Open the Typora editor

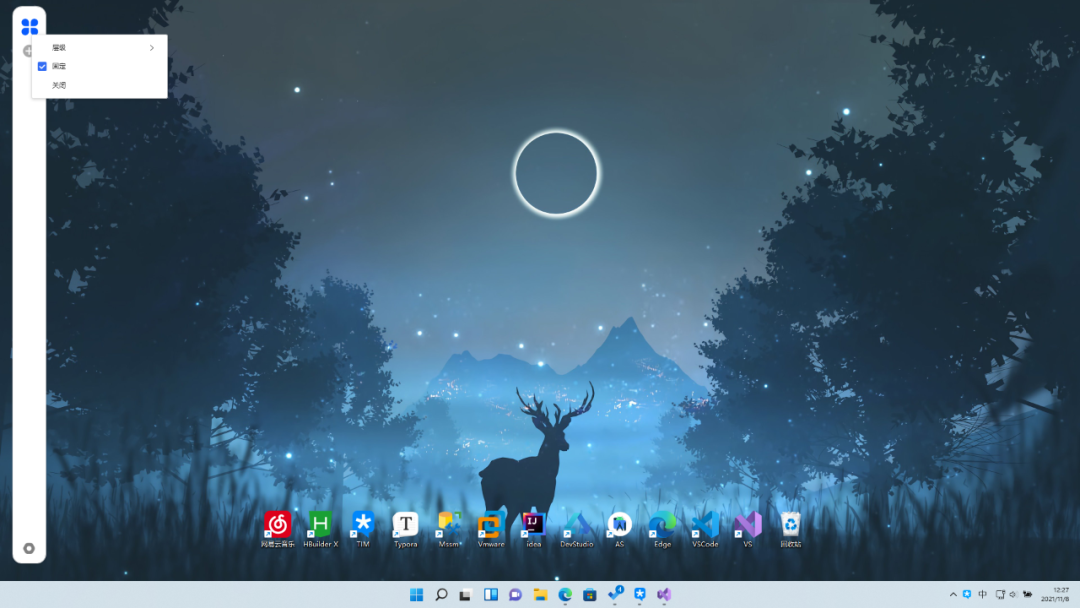point(405,524)
